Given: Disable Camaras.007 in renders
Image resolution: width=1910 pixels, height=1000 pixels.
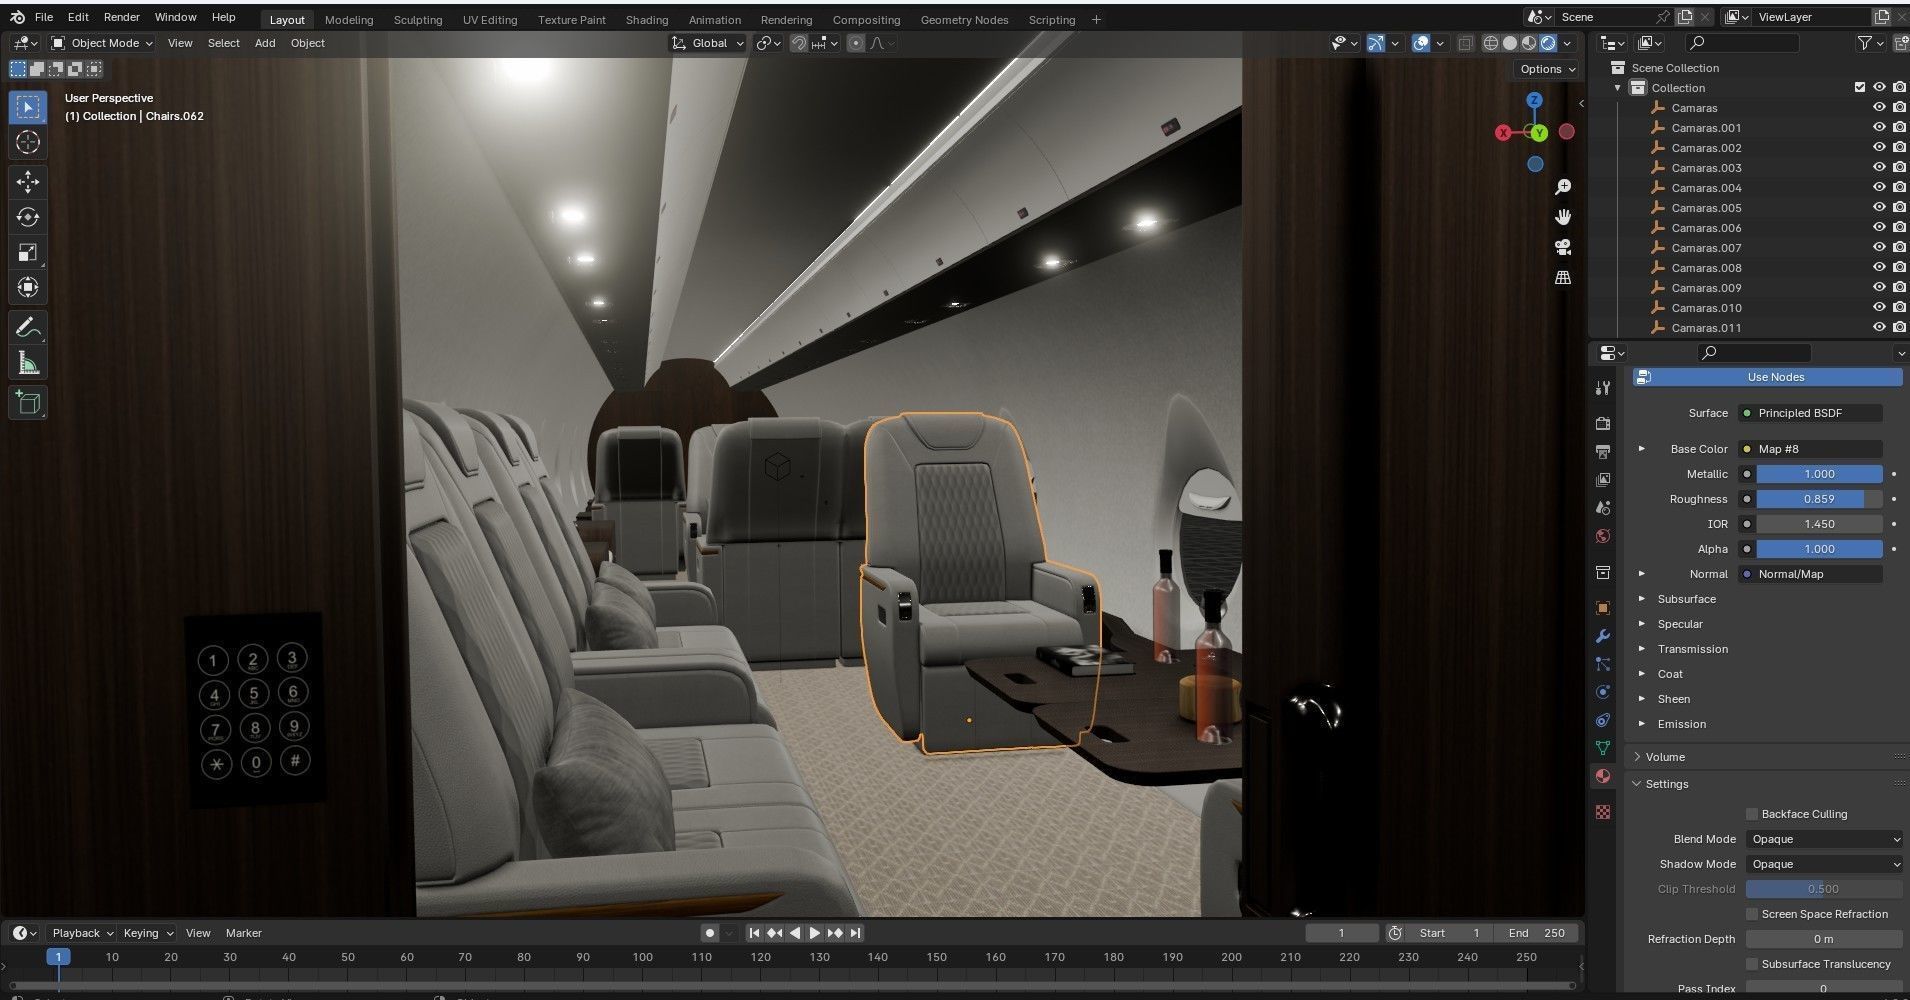Looking at the screenshot, I should tap(1899, 248).
